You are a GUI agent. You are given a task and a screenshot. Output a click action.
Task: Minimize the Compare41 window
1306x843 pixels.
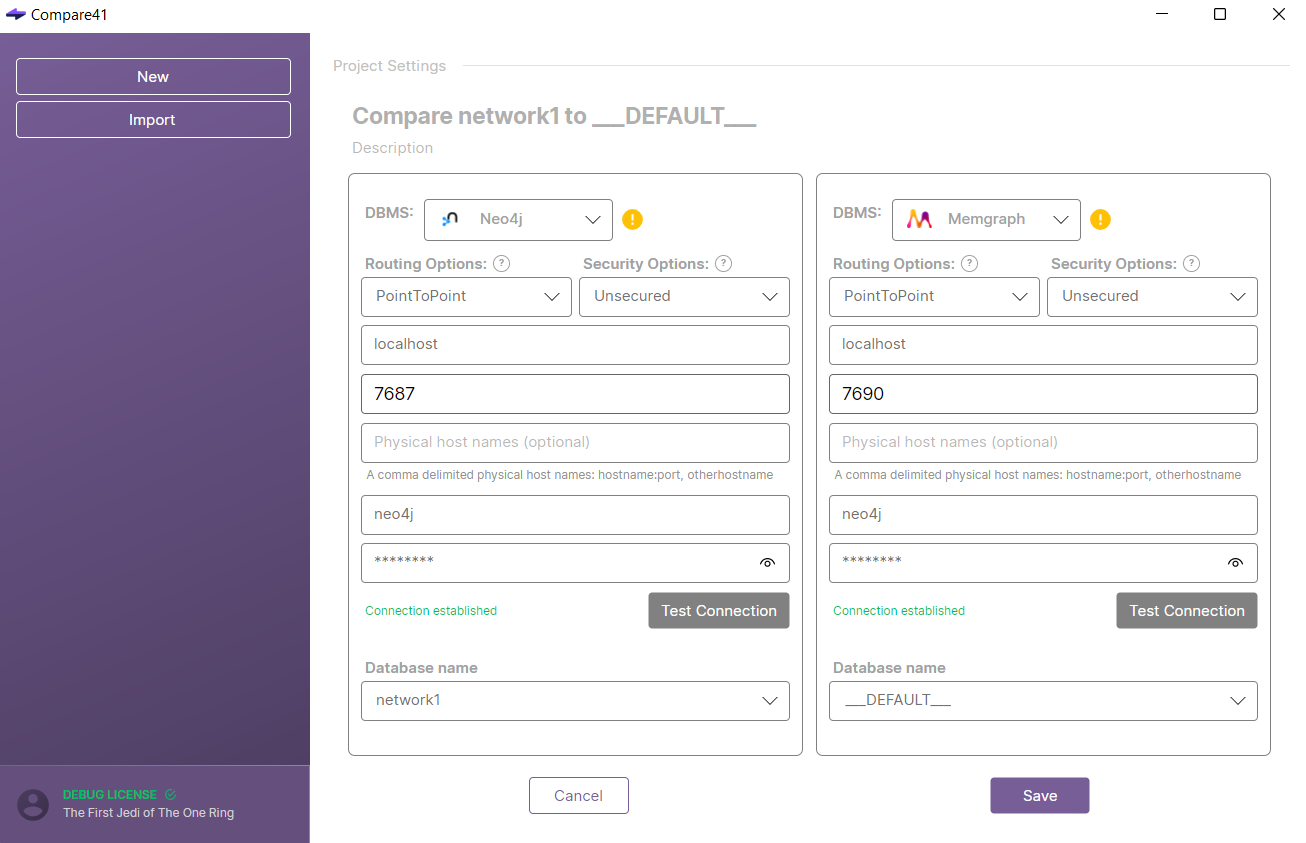[1162, 14]
